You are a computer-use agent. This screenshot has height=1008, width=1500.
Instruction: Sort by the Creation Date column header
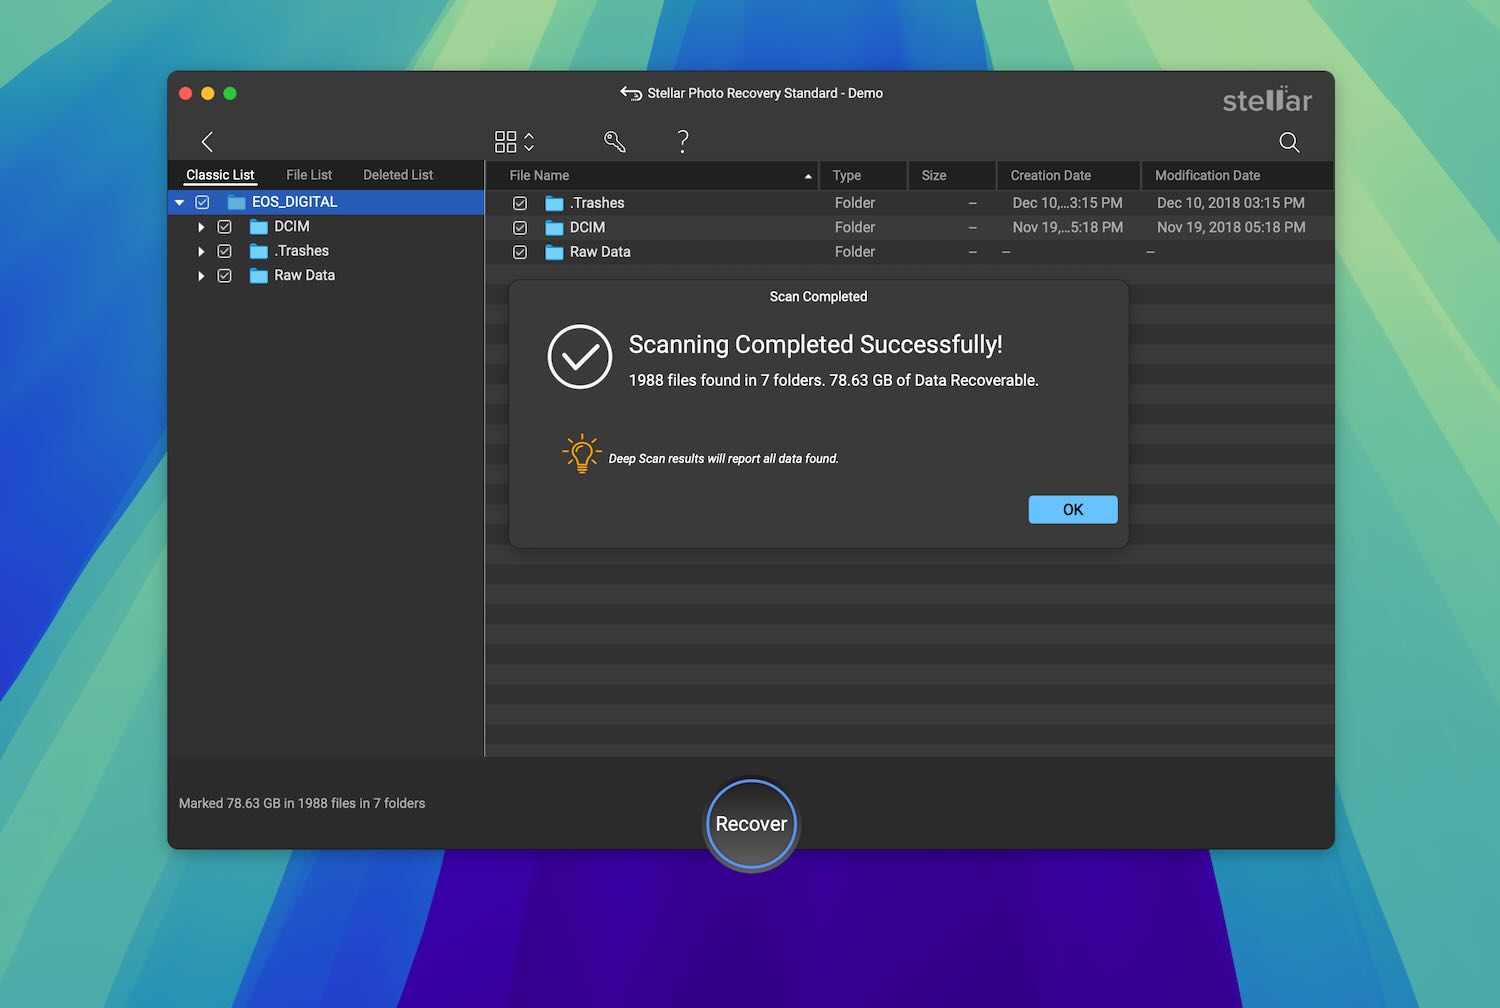pyautogui.click(x=1069, y=175)
